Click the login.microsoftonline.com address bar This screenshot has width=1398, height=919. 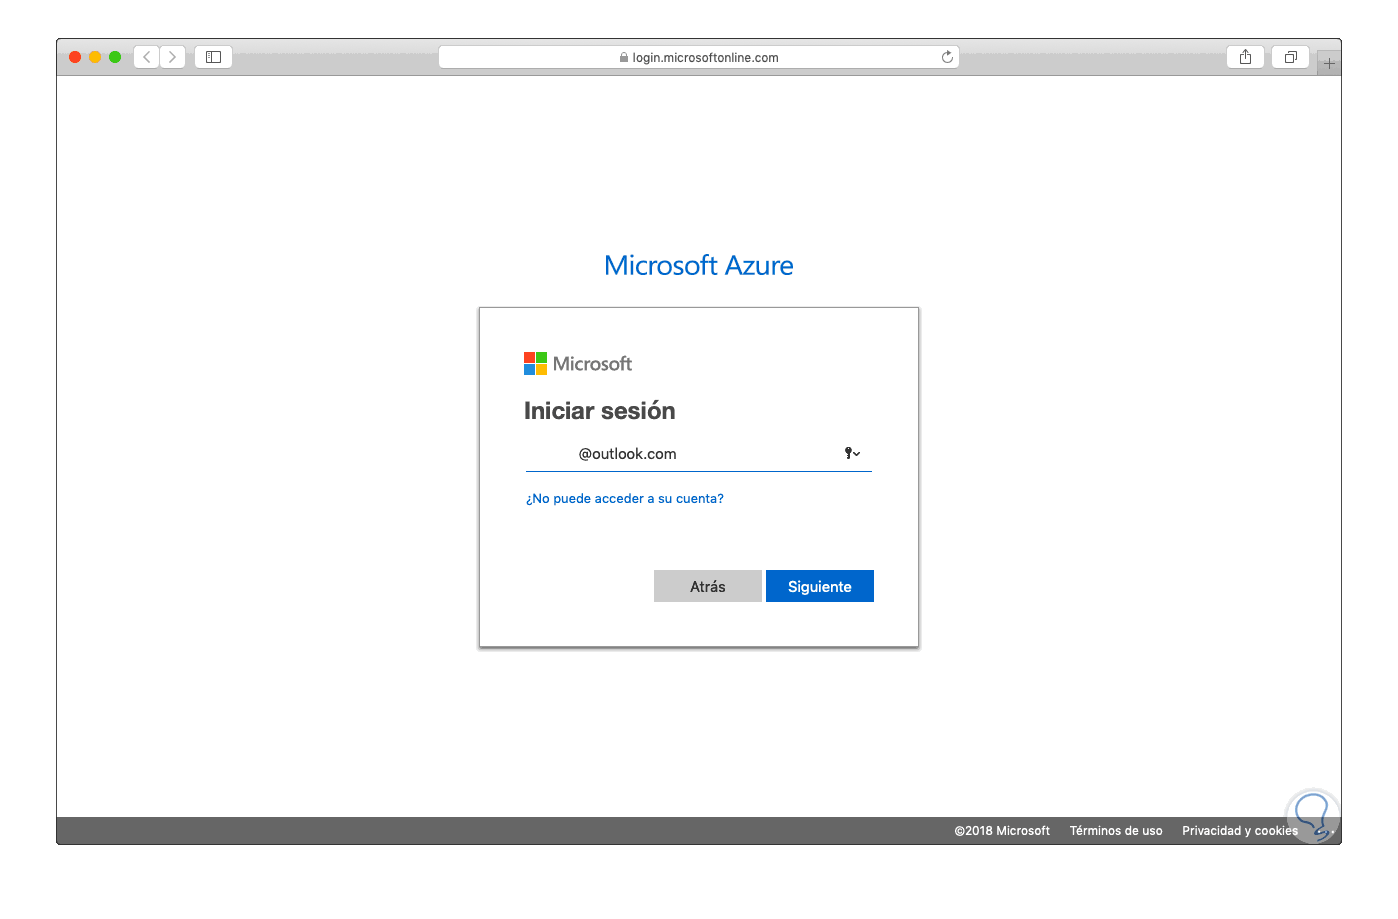click(x=699, y=57)
